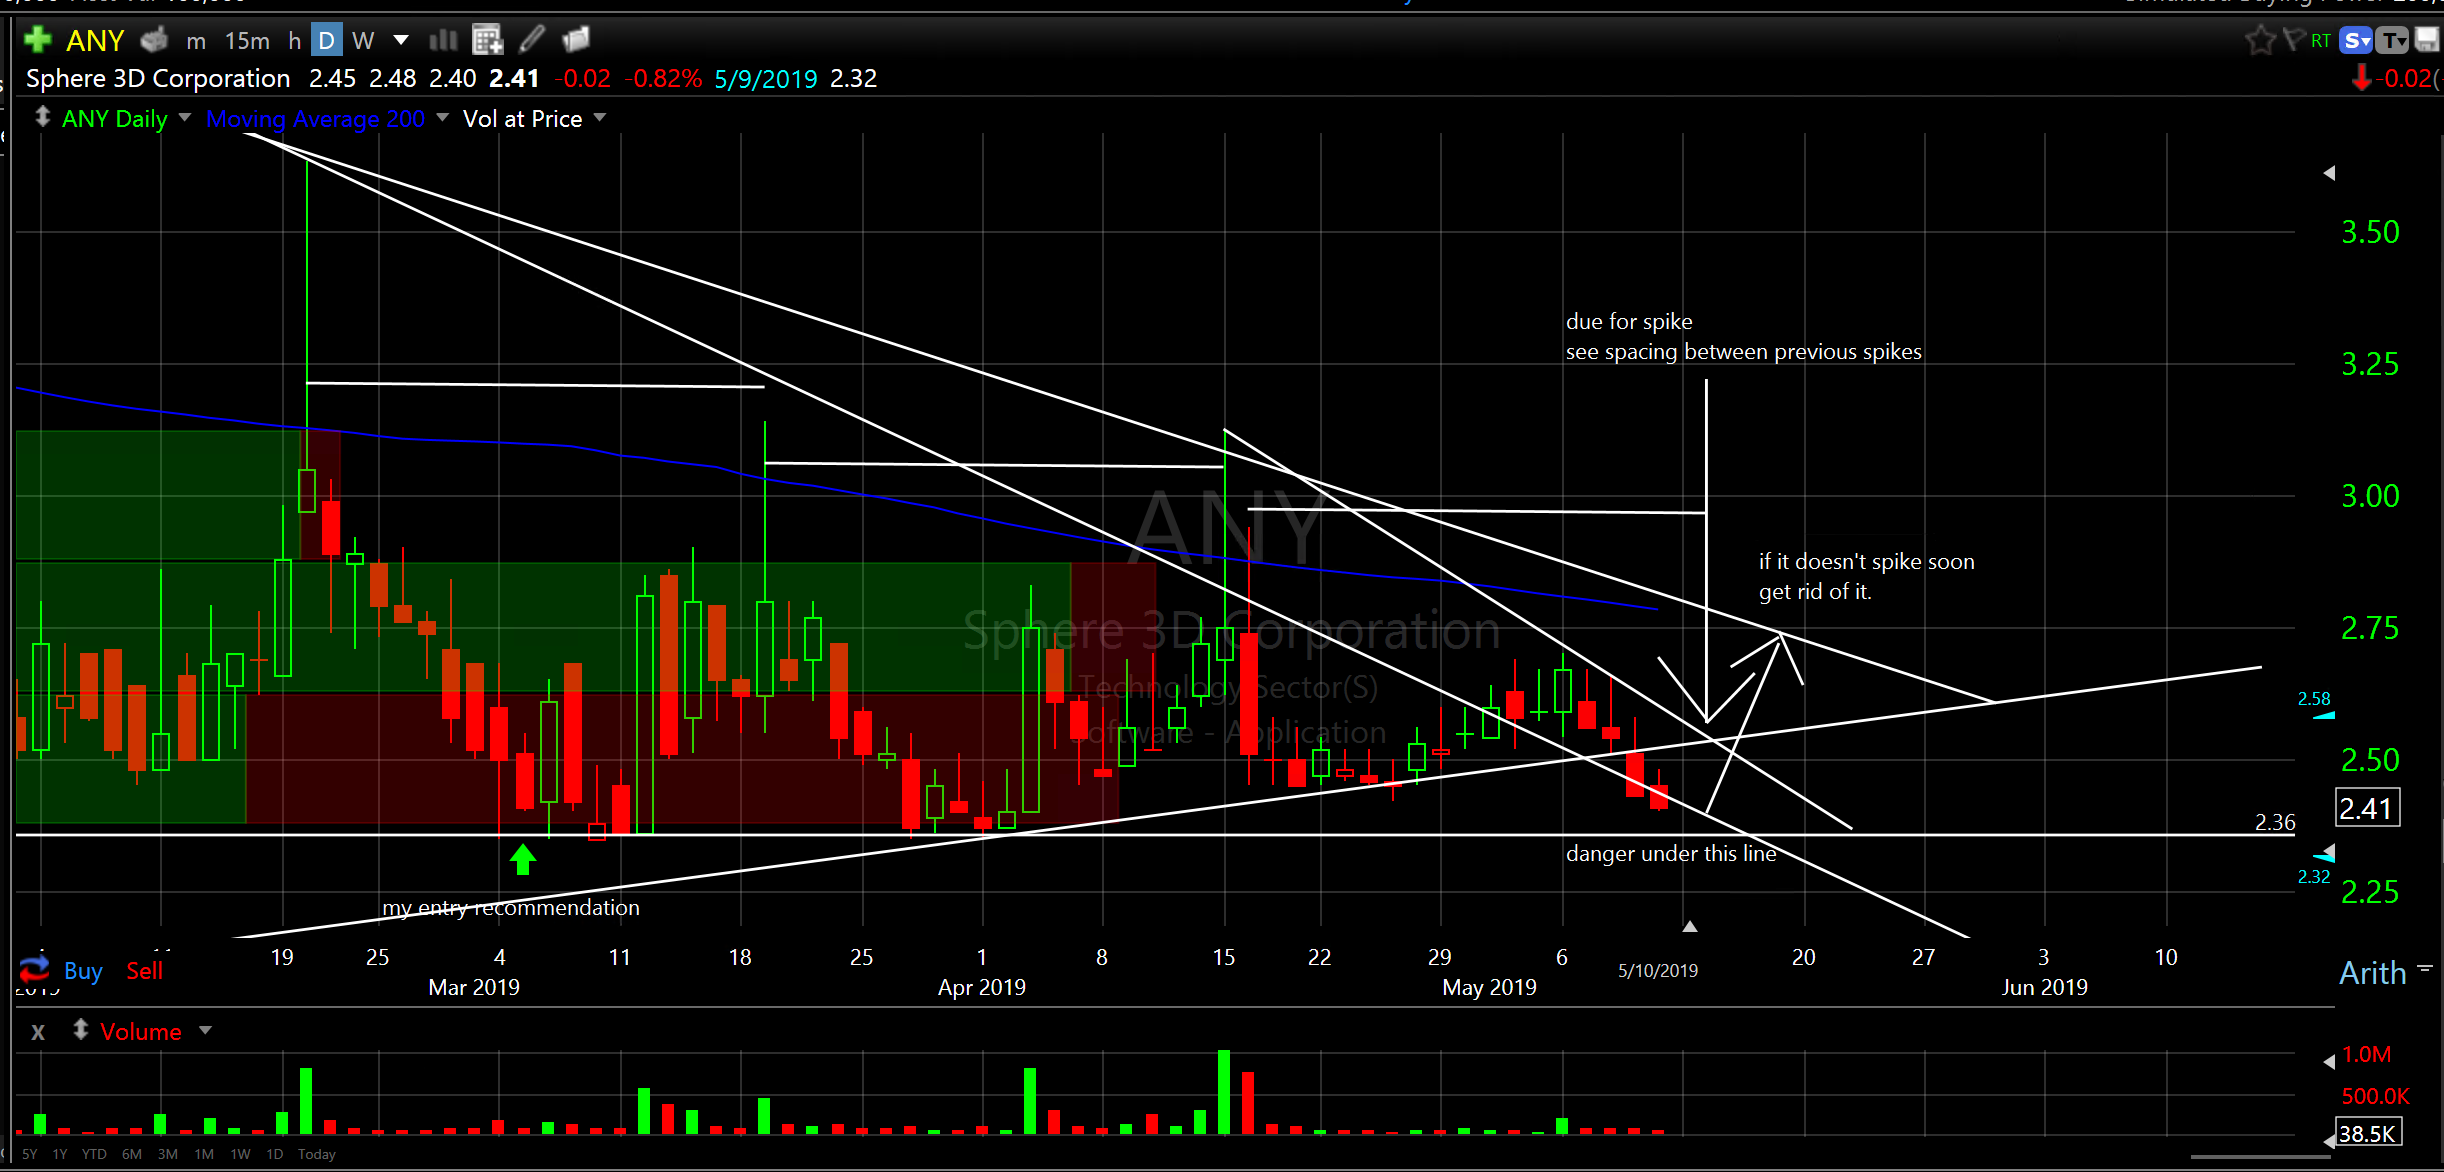Click the red Sell button
Image resolution: width=2444 pixels, height=1172 pixels.
point(144,971)
